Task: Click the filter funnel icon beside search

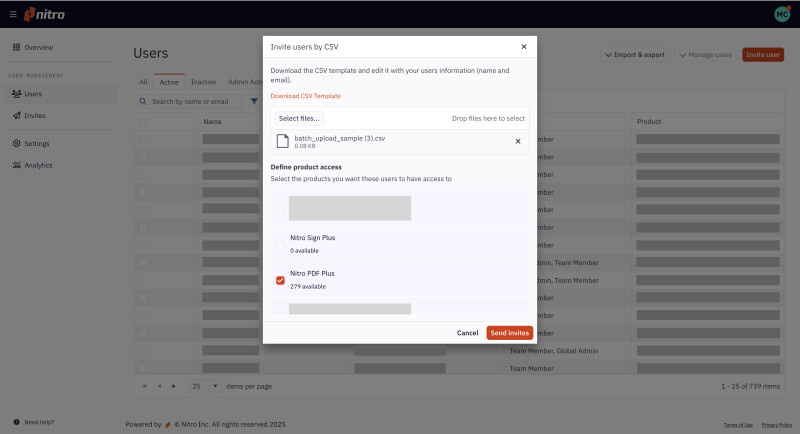Action: (x=254, y=101)
